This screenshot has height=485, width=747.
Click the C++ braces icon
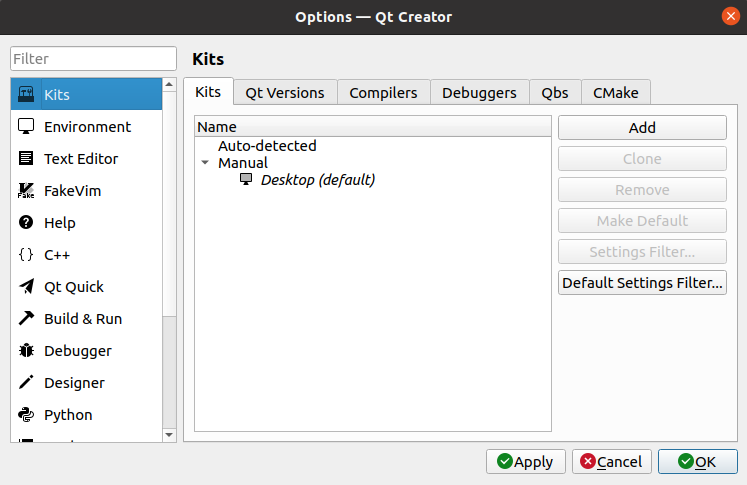26,254
